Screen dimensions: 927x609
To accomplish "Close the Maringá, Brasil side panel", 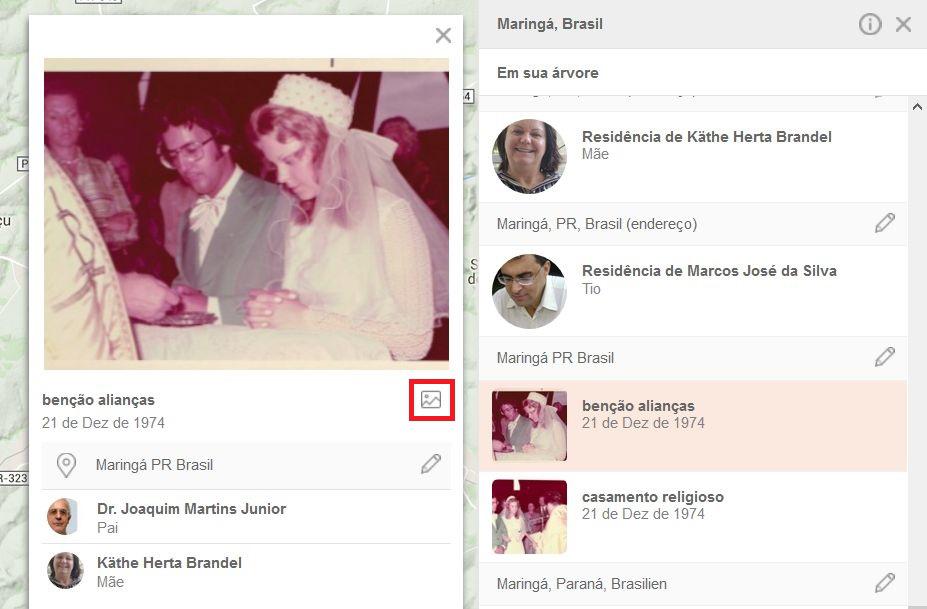I will [903, 24].
